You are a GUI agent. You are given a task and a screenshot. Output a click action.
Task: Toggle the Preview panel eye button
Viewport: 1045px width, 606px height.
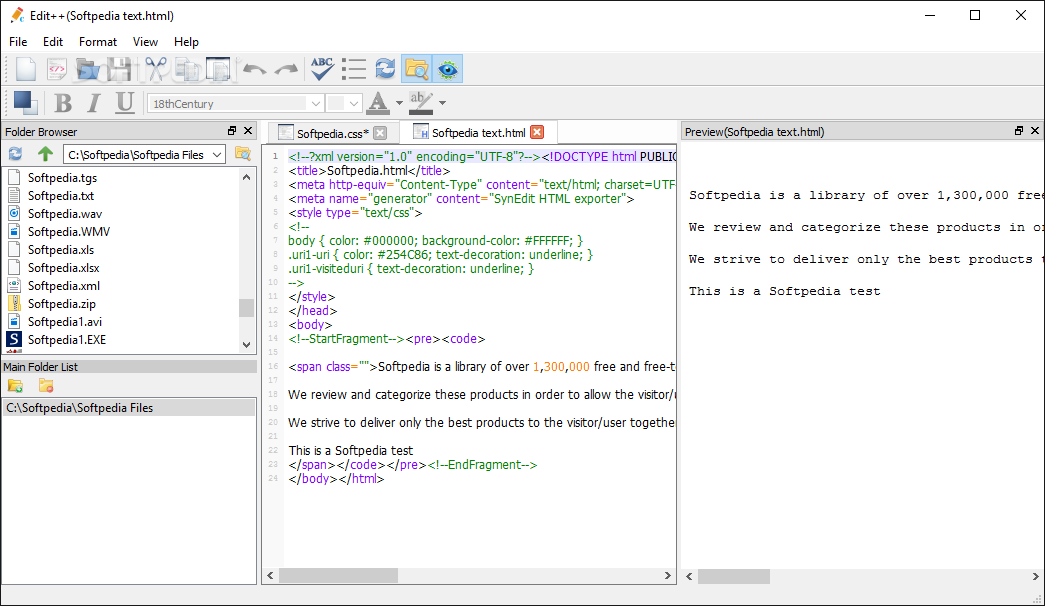pyautogui.click(x=448, y=69)
